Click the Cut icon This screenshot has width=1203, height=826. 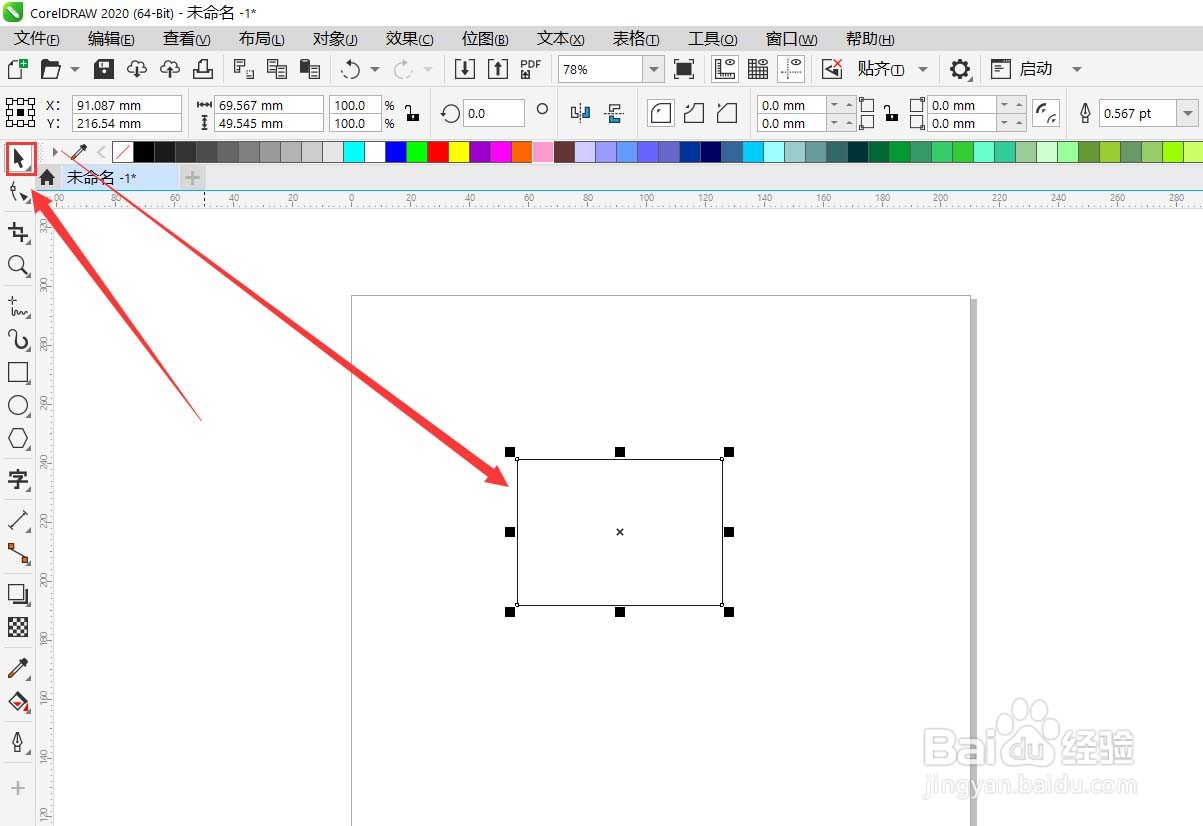(x=243, y=69)
